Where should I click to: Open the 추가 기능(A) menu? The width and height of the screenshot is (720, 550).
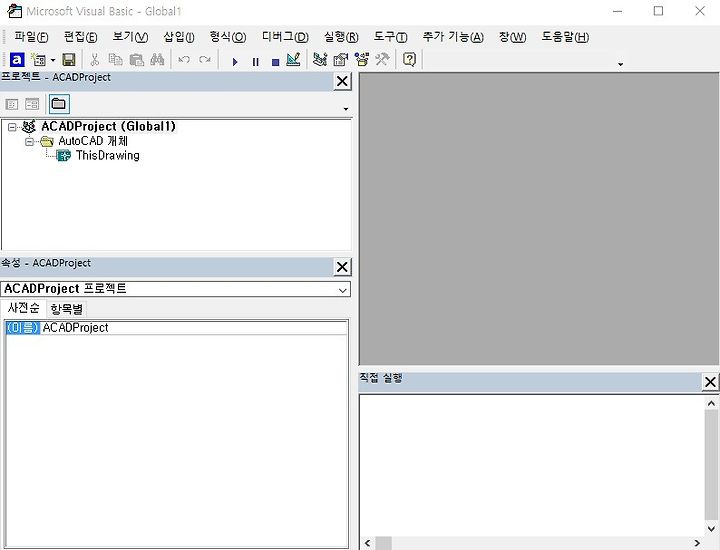453,37
